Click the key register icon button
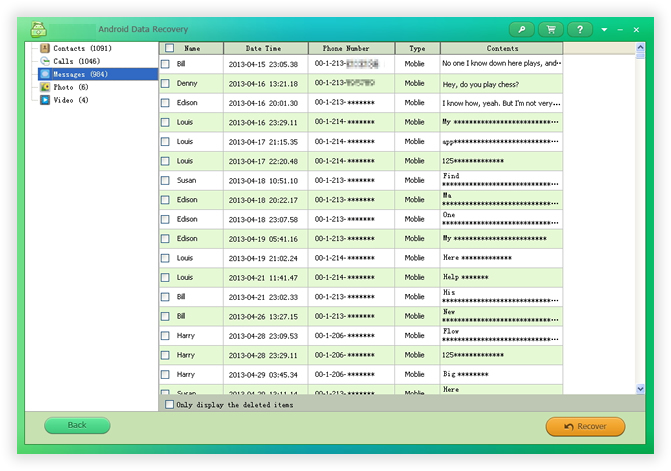Image resolution: width=671 pixels, height=471 pixels. pyautogui.click(x=522, y=30)
